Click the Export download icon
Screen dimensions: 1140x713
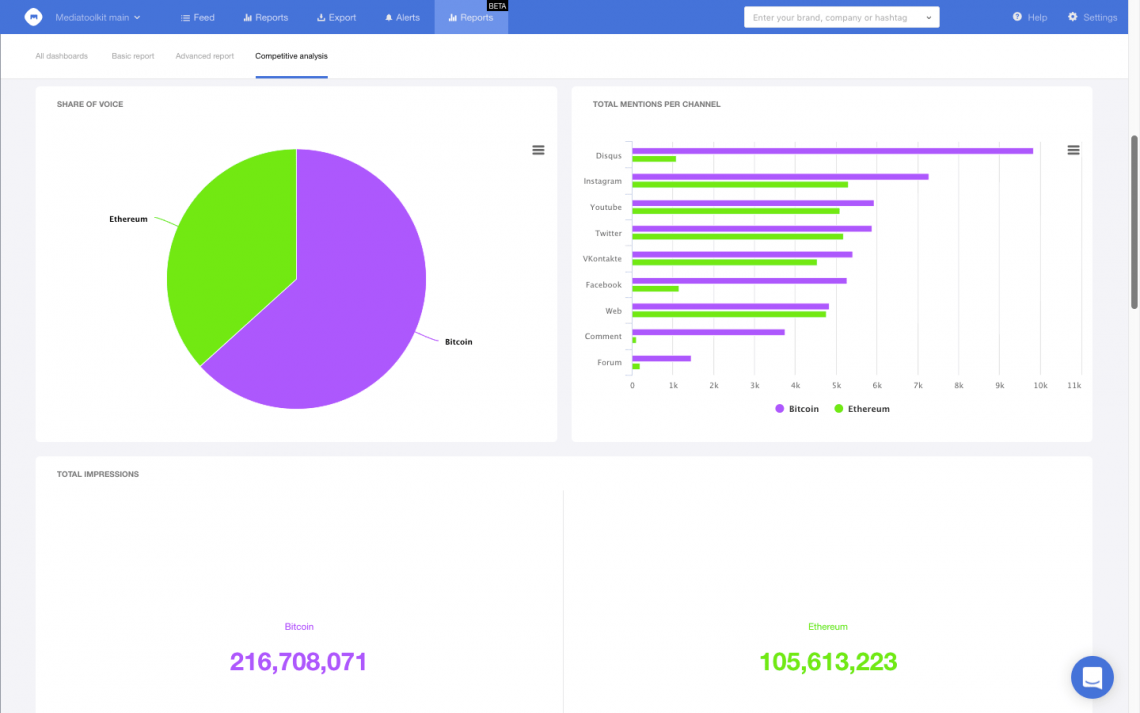click(321, 18)
